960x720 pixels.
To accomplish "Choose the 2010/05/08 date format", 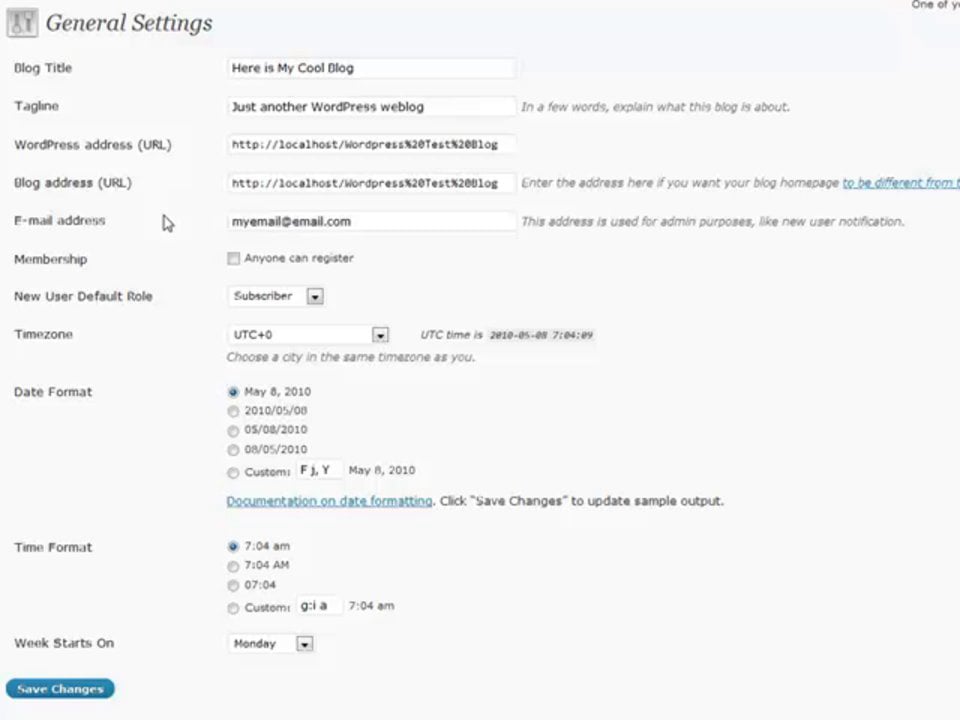I will 233,411.
